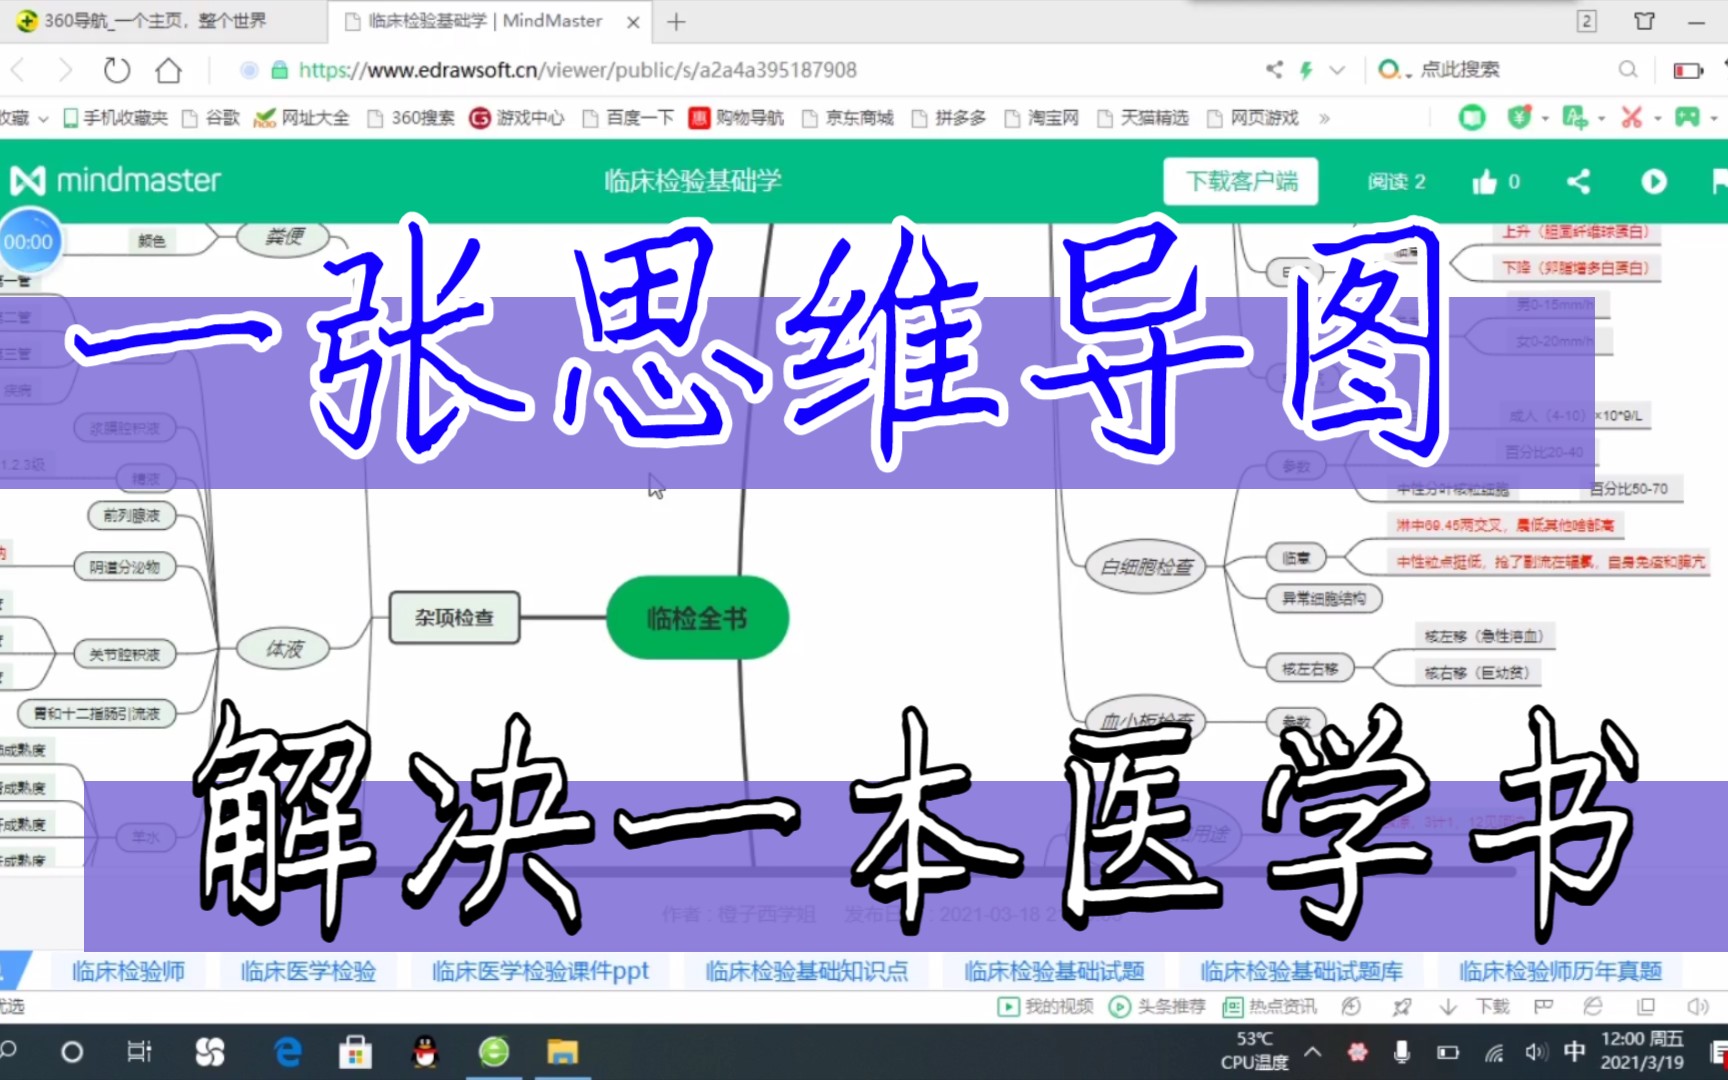Click the thumbs-up like icon
Screen dimensions: 1728x1080
(x=1484, y=181)
